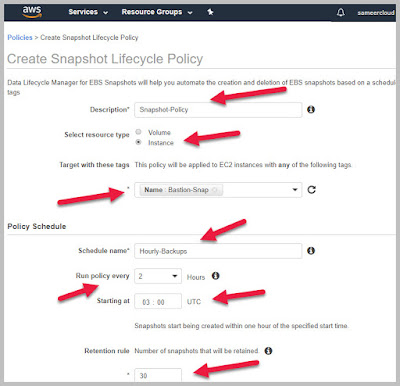
Task: Open the Services chevron arrow
Action: 105,13
